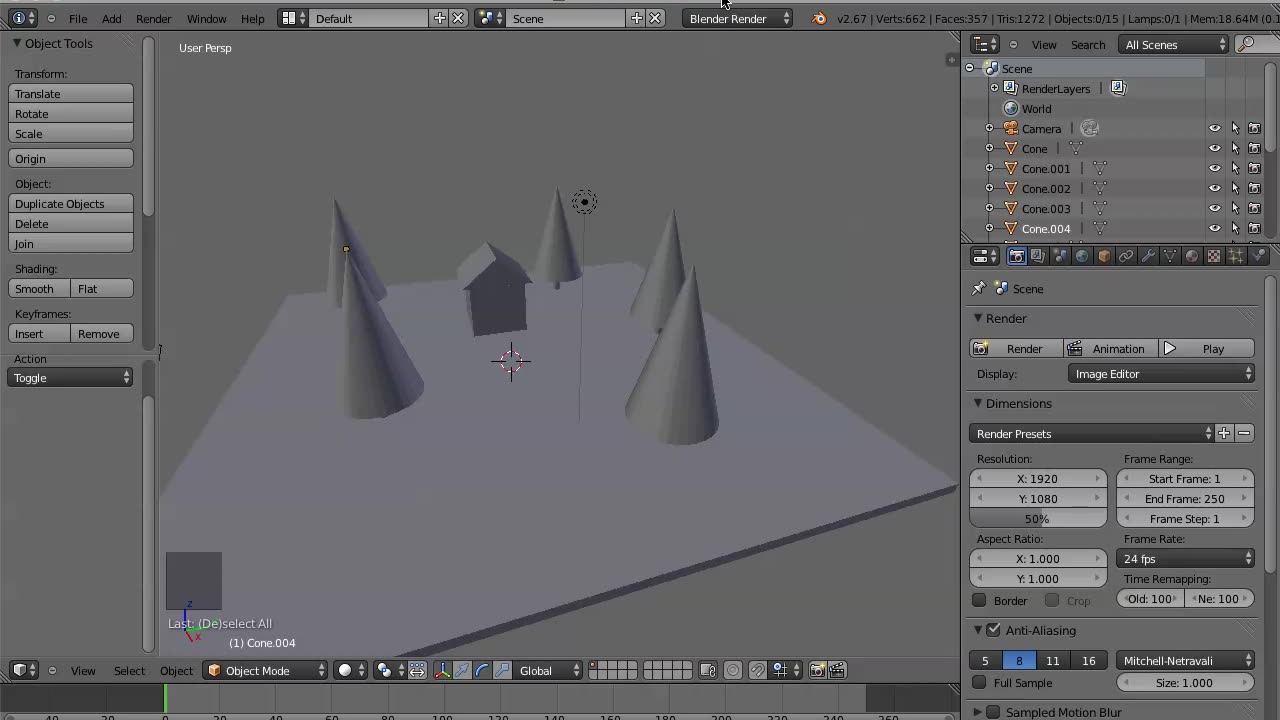Enable the Full Sample checkbox
The image size is (1280, 720).
tap(979, 682)
